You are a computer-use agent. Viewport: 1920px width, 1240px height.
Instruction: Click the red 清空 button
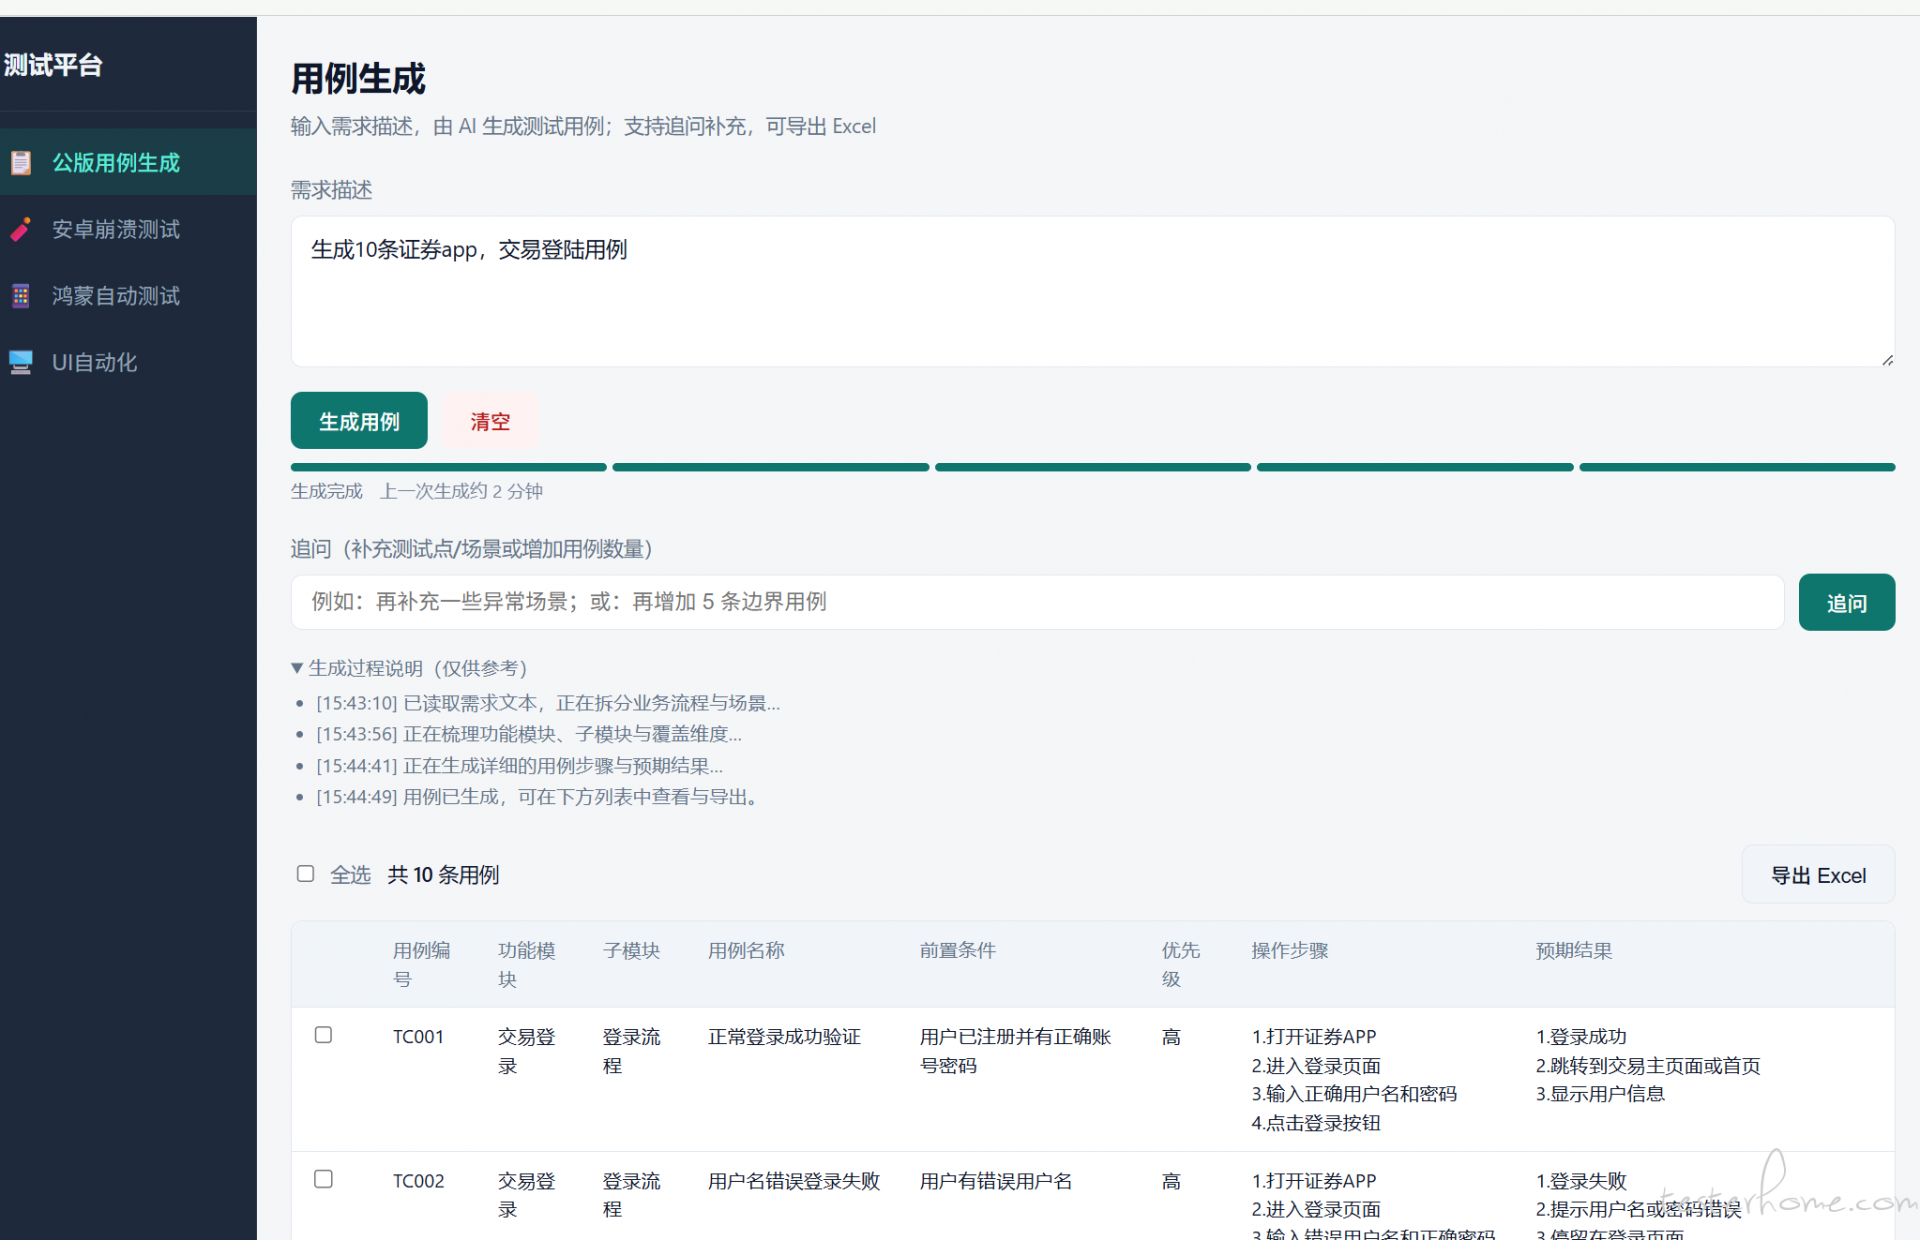pyautogui.click(x=490, y=421)
